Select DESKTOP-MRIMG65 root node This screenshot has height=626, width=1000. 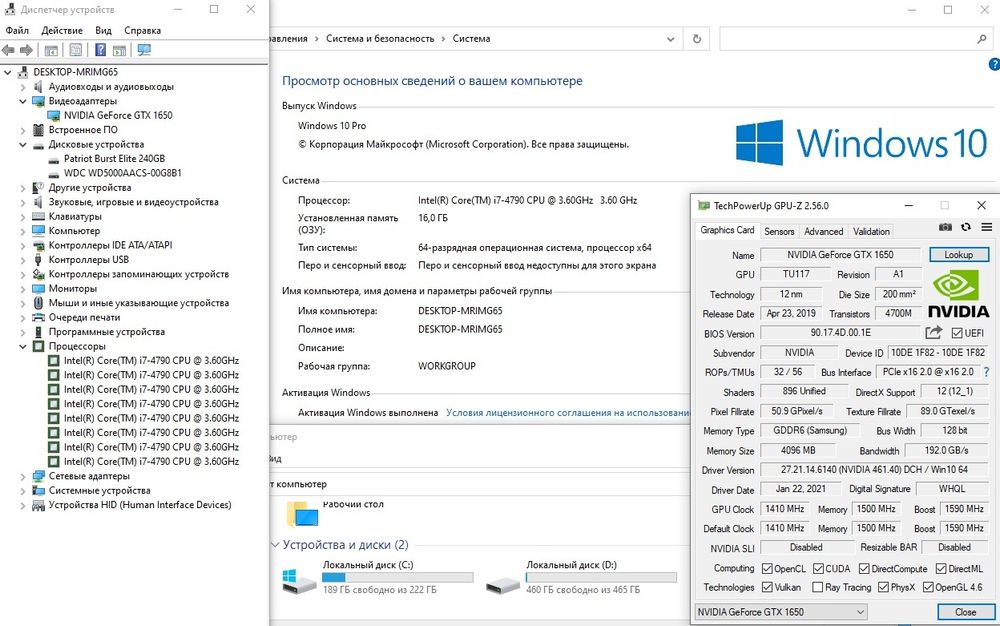tap(75, 72)
